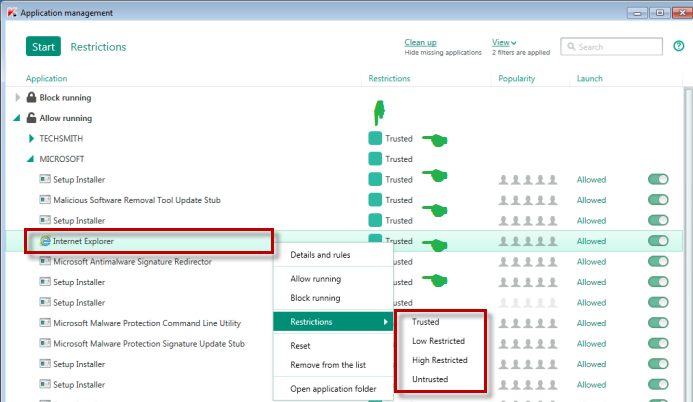Click popularity rating for Internet Explorer
Image resolution: width=693 pixels, height=402 pixels.
tap(528, 241)
